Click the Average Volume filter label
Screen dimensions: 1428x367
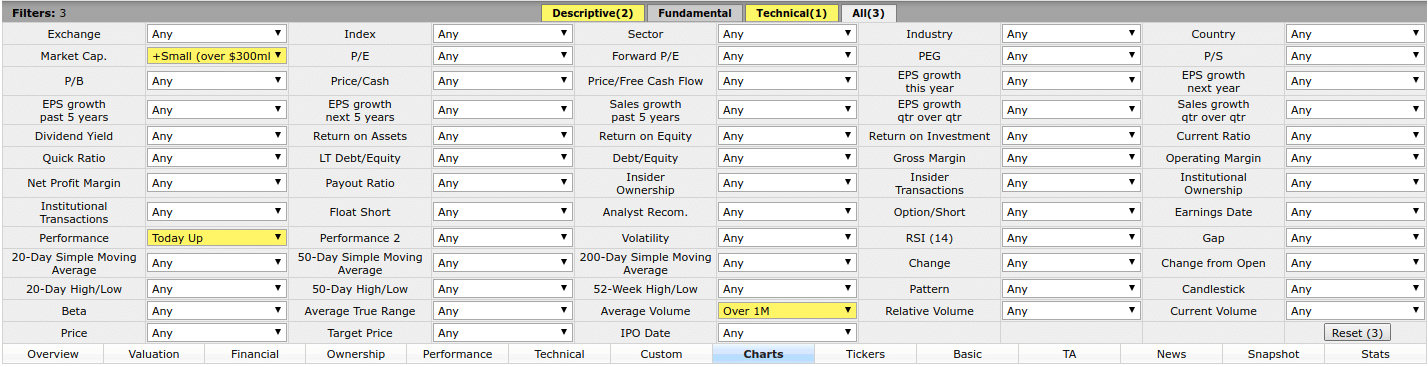(x=645, y=311)
